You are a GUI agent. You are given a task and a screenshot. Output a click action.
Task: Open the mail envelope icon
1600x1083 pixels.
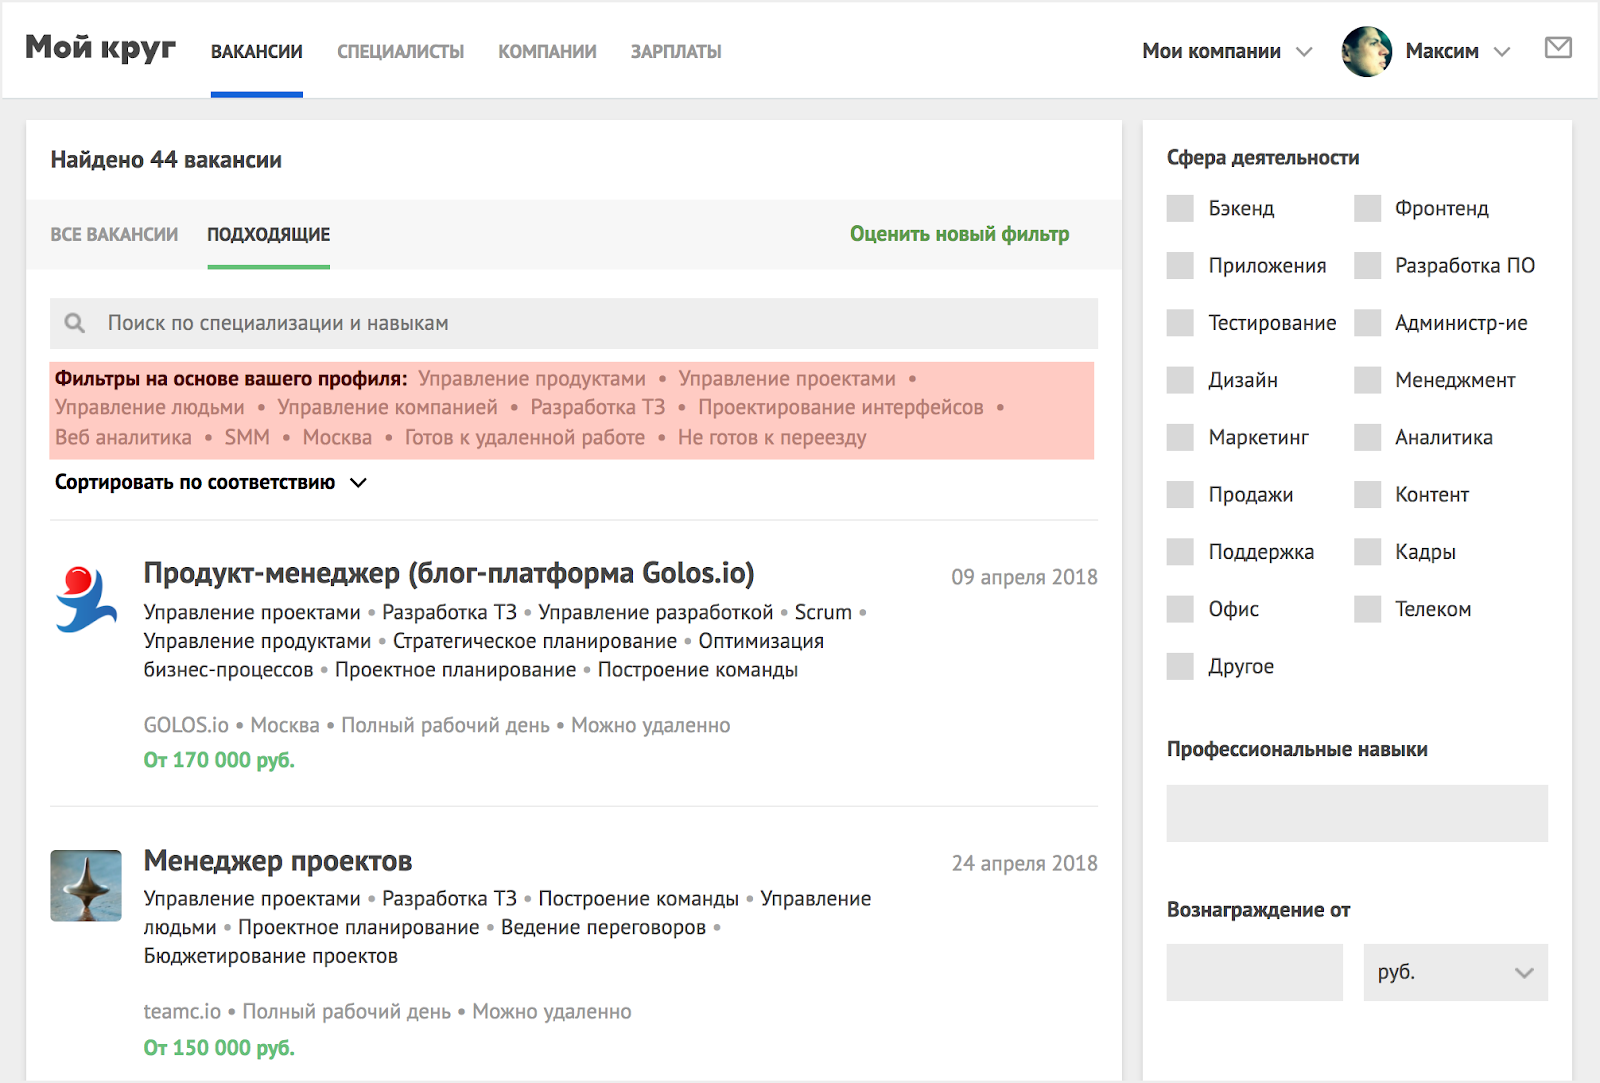[1558, 47]
